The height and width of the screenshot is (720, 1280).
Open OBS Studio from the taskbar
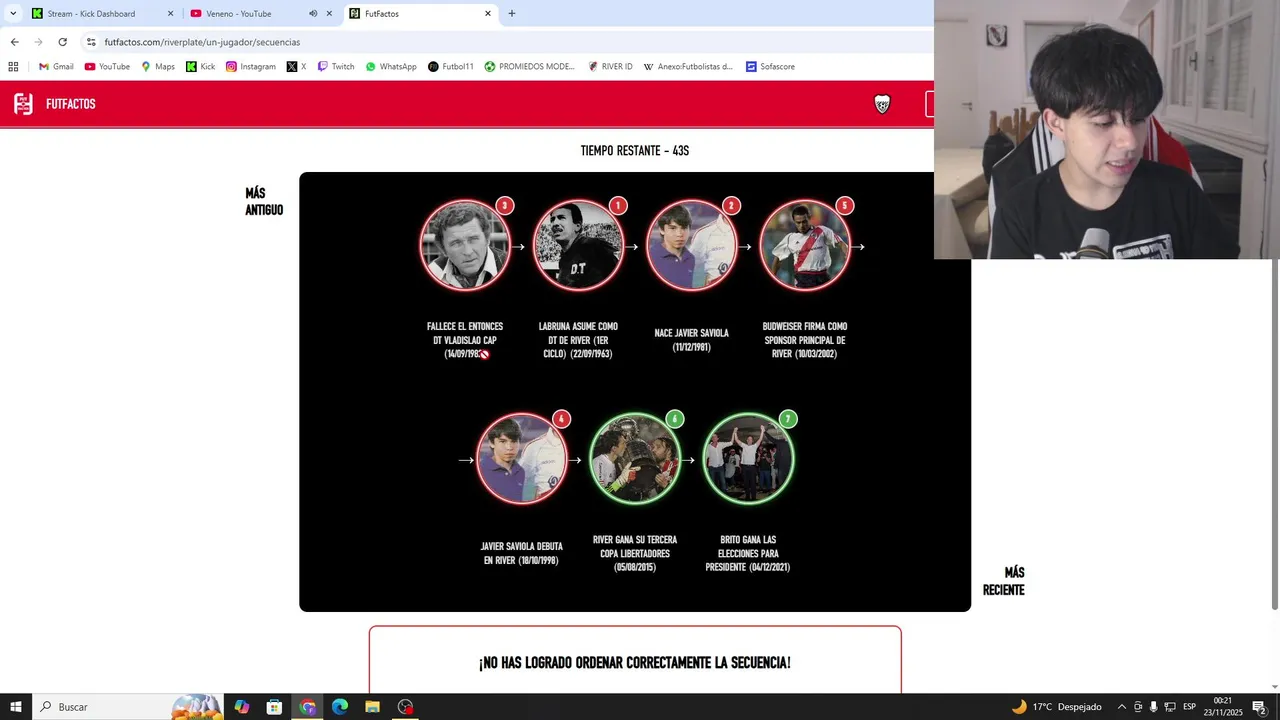tap(405, 707)
